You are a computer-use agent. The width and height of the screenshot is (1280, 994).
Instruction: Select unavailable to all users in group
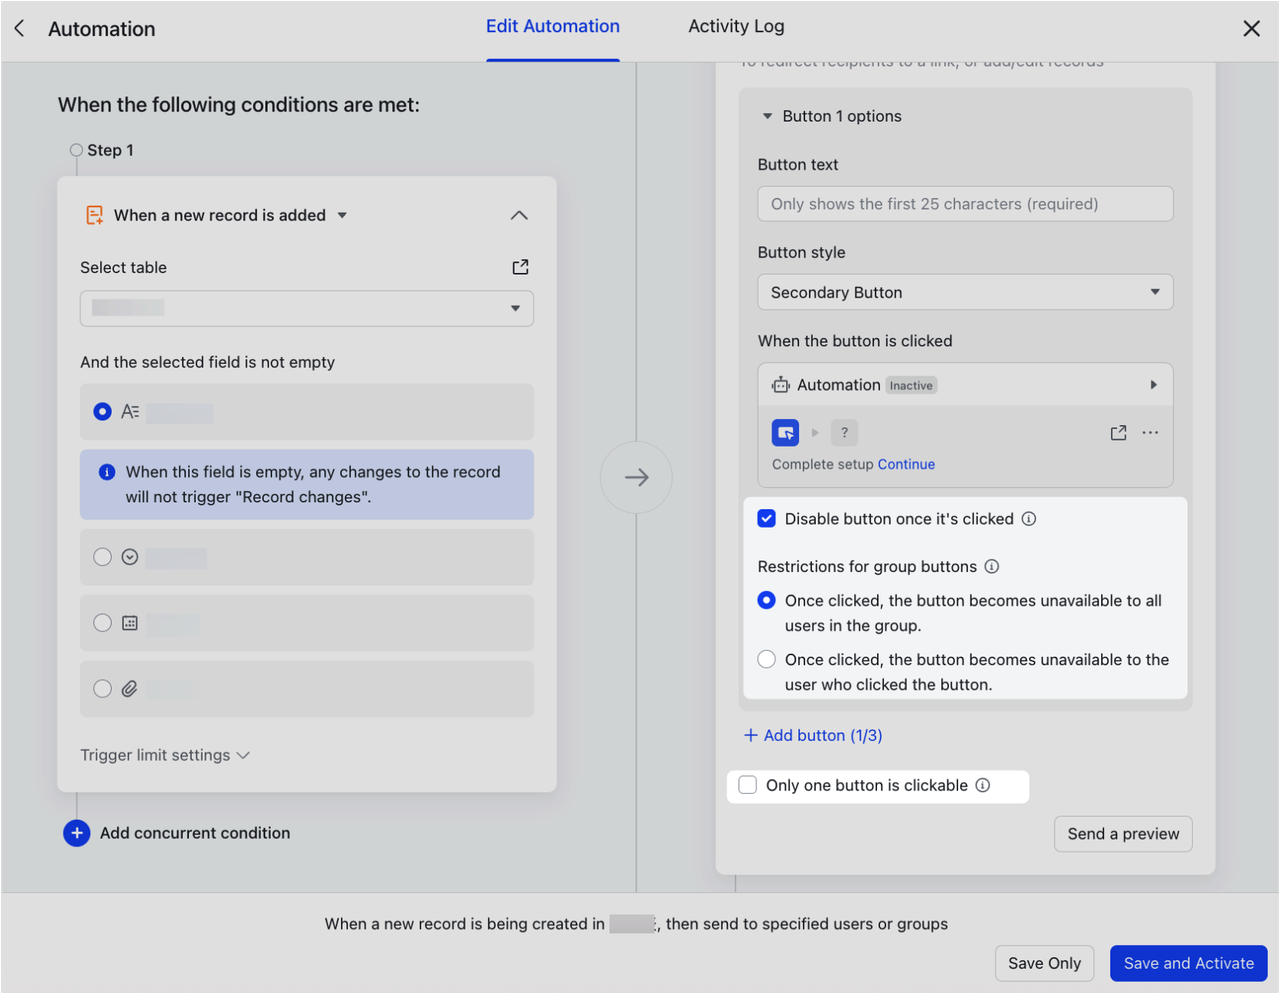pyautogui.click(x=767, y=600)
